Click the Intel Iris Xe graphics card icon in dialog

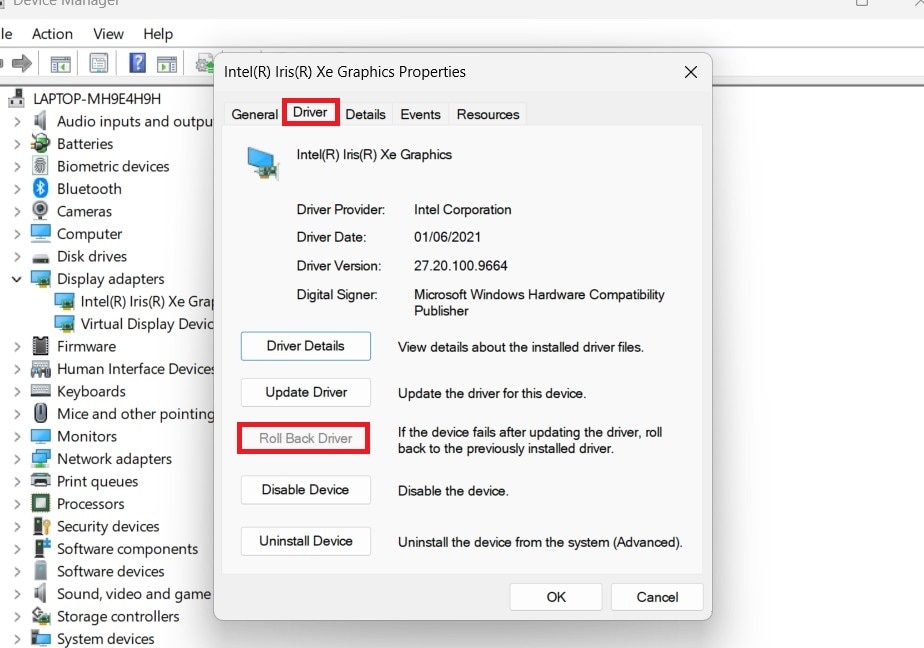(263, 163)
